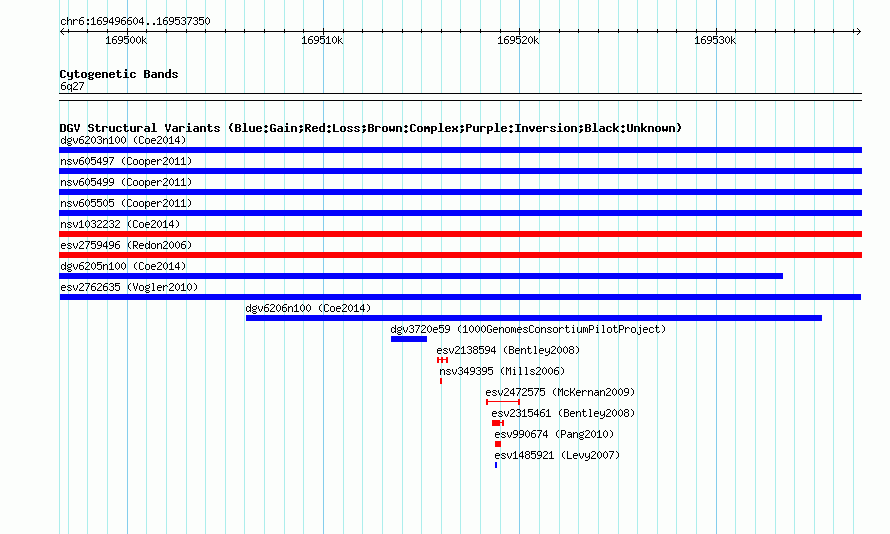
Task: Click the 169510k ruler tick label
Action: [x=322, y=40]
